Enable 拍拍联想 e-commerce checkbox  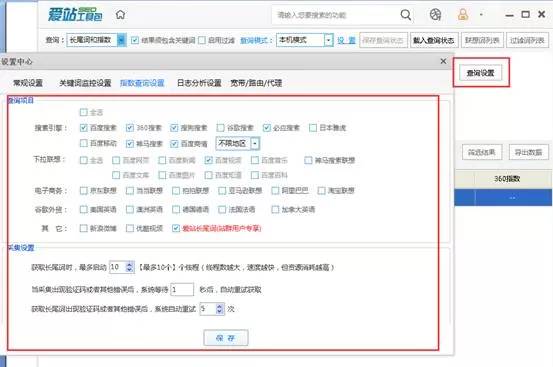pyautogui.click(x=176, y=191)
